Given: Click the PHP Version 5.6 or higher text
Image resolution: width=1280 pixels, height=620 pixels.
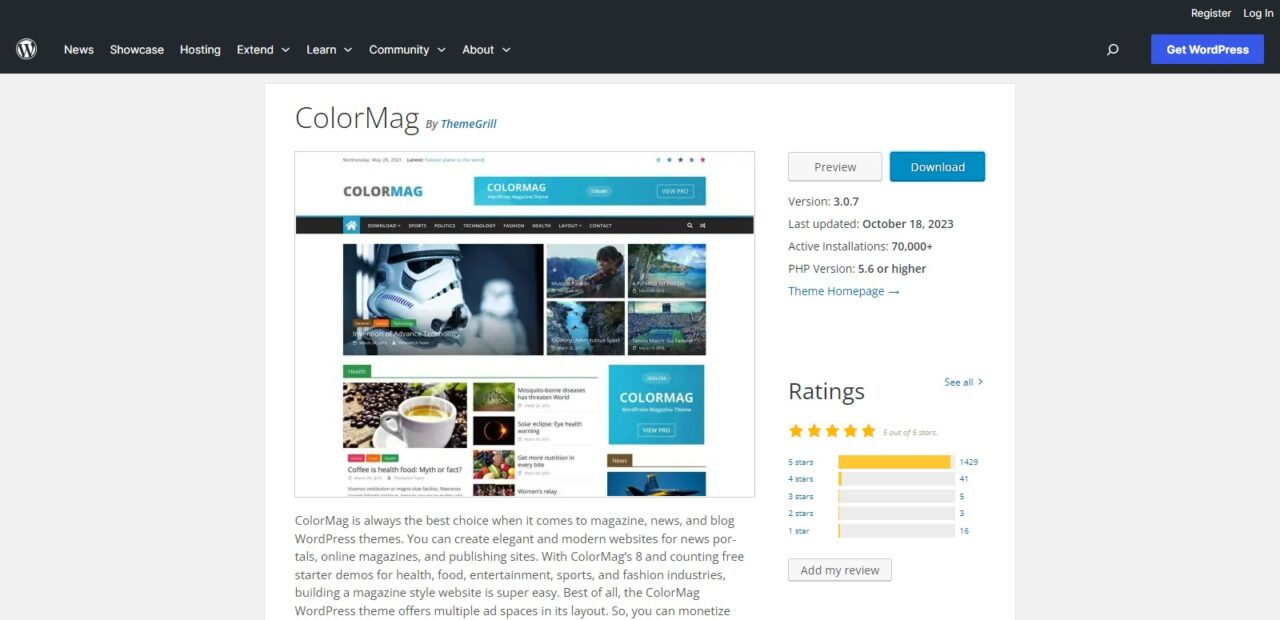Looking at the screenshot, I should point(857,268).
